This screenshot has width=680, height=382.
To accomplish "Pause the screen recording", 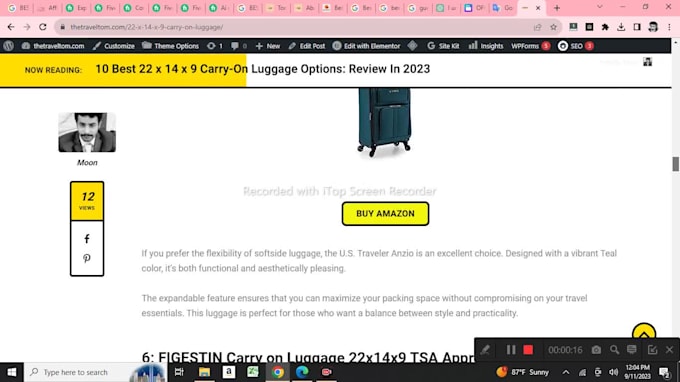I will [x=510, y=350].
